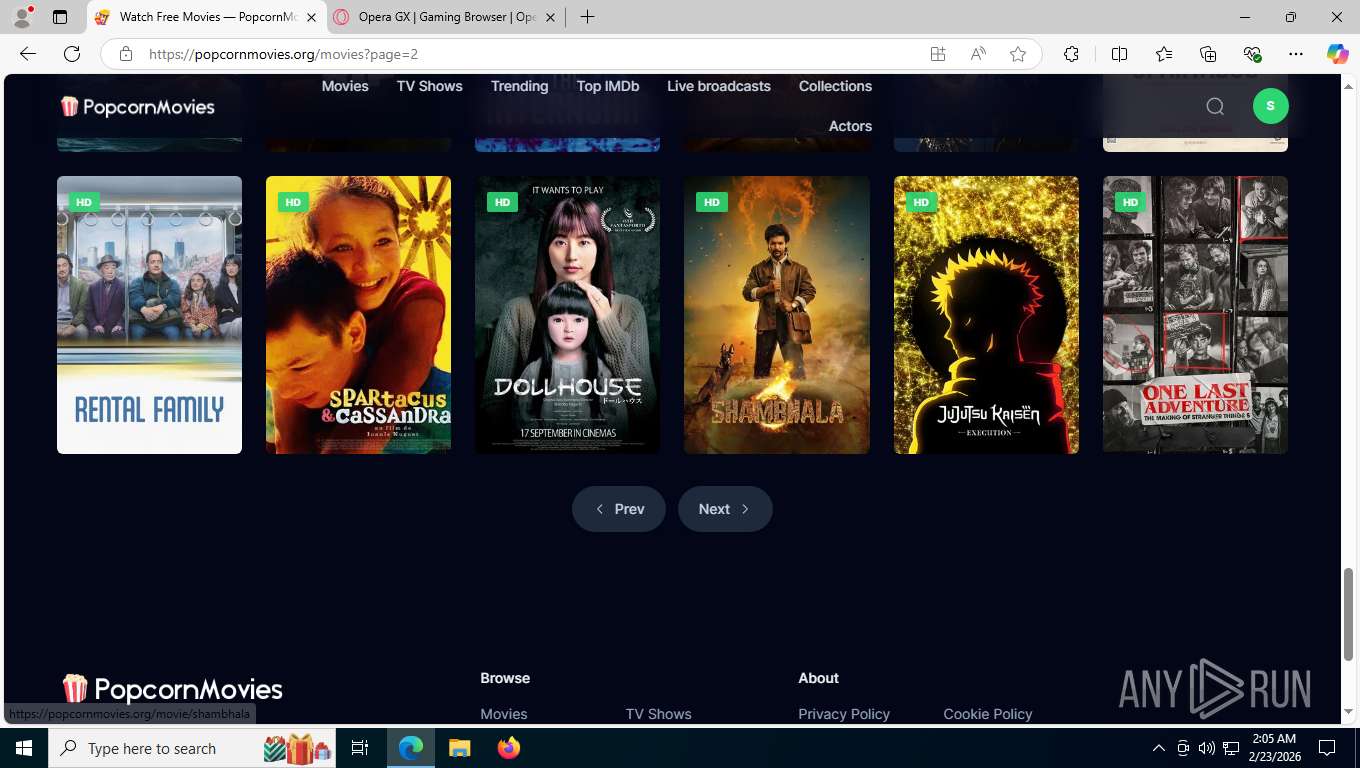Open Live broadcasts navigation item

pyautogui.click(x=719, y=86)
